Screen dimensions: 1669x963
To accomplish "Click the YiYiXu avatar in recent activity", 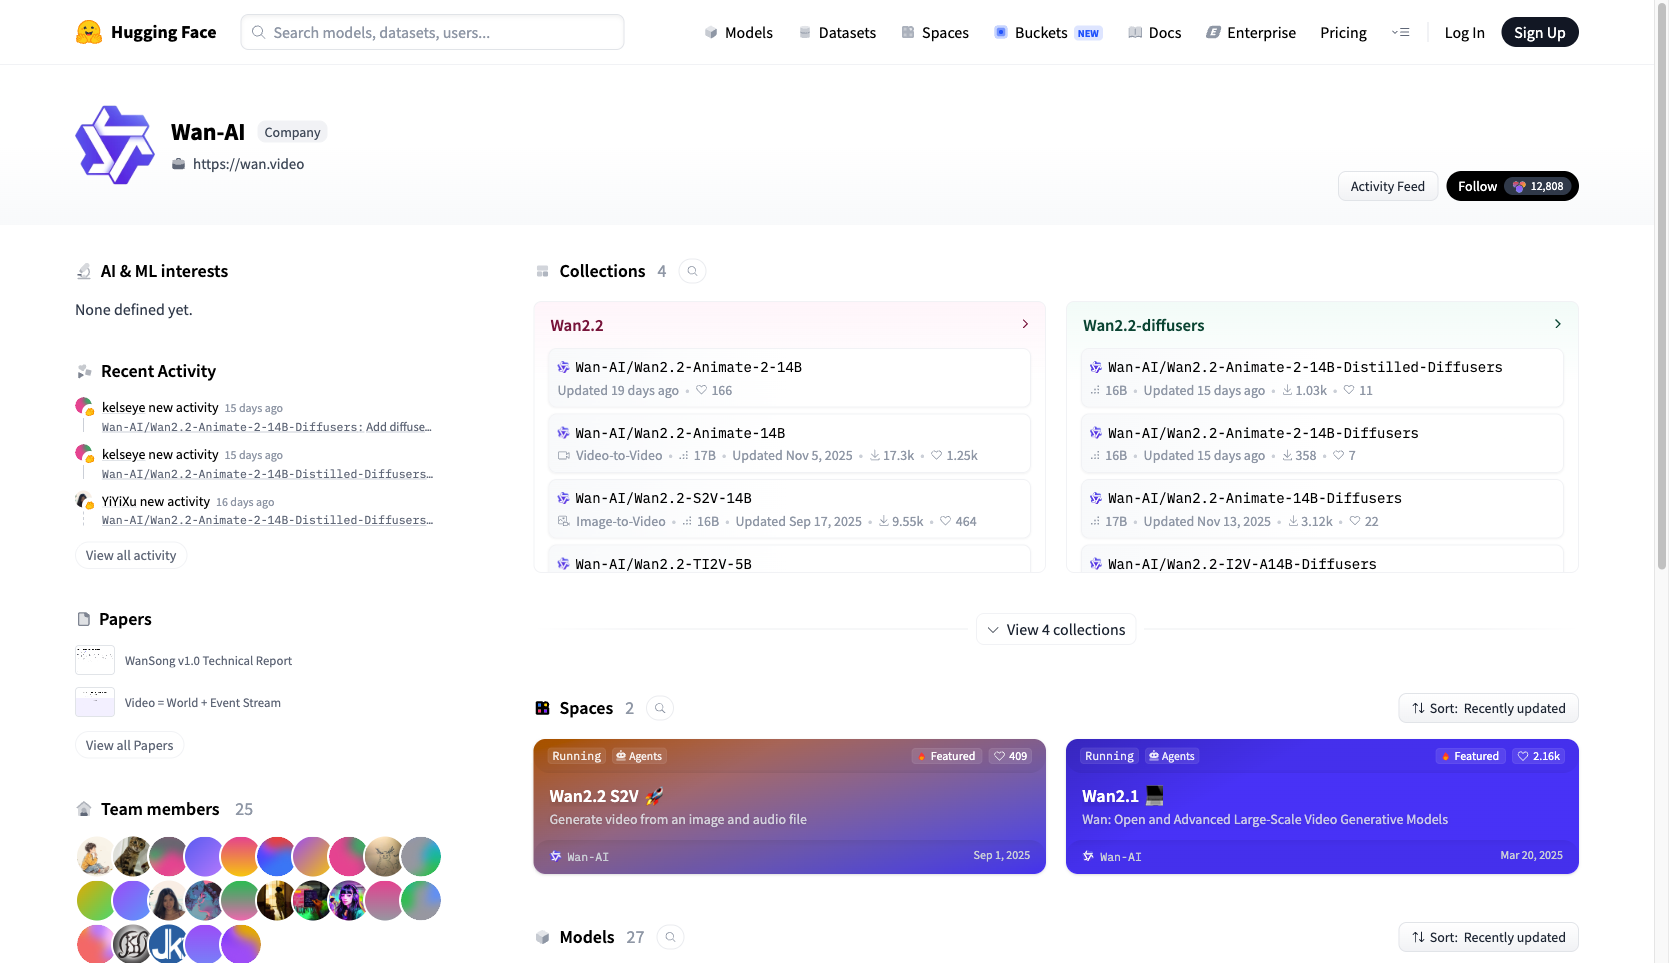I will click(x=84, y=500).
